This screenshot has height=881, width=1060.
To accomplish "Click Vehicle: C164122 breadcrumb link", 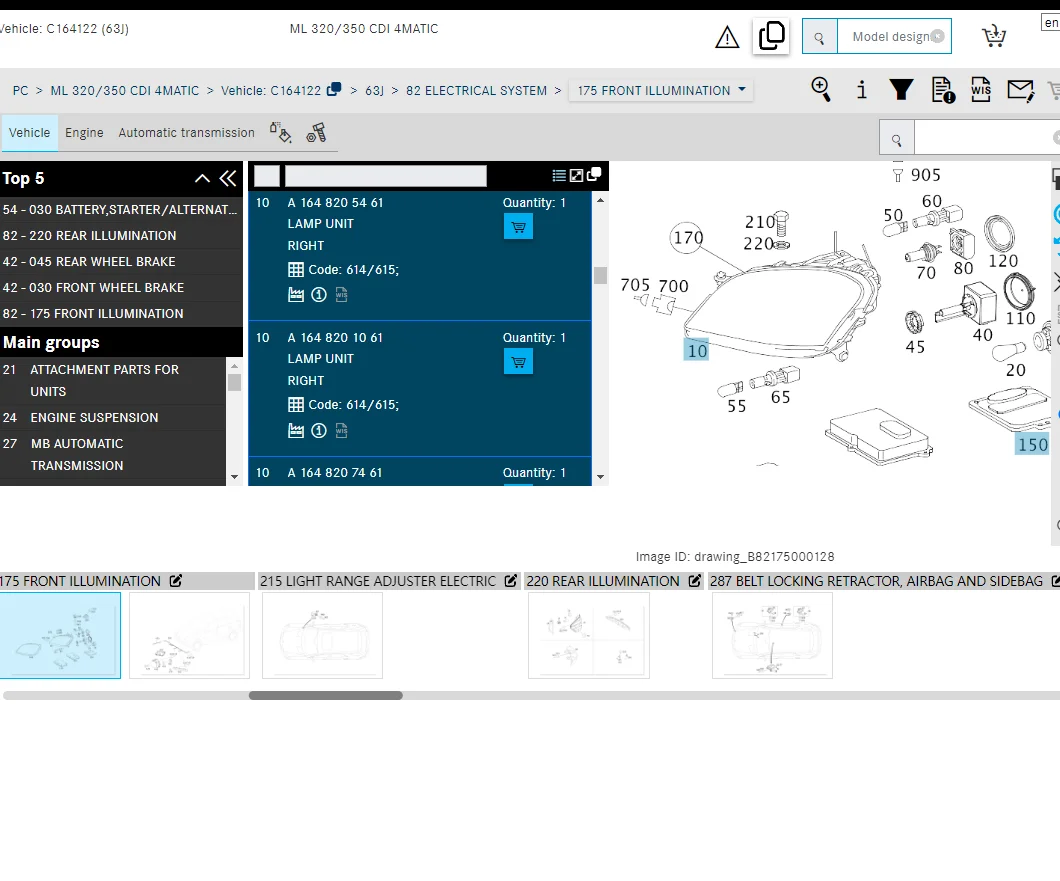I will [271, 91].
